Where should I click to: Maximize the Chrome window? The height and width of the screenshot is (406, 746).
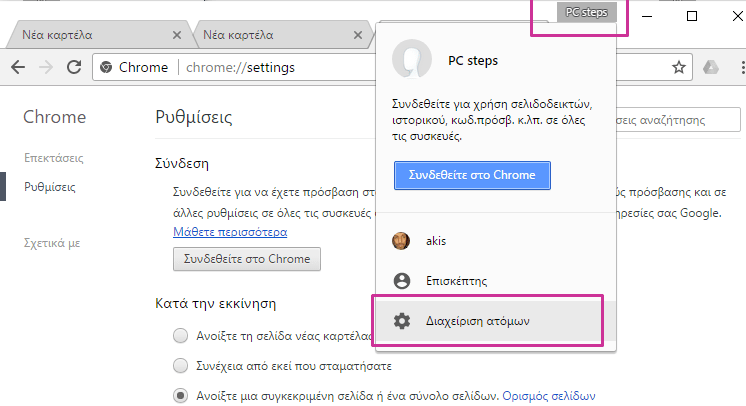coord(692,16)
